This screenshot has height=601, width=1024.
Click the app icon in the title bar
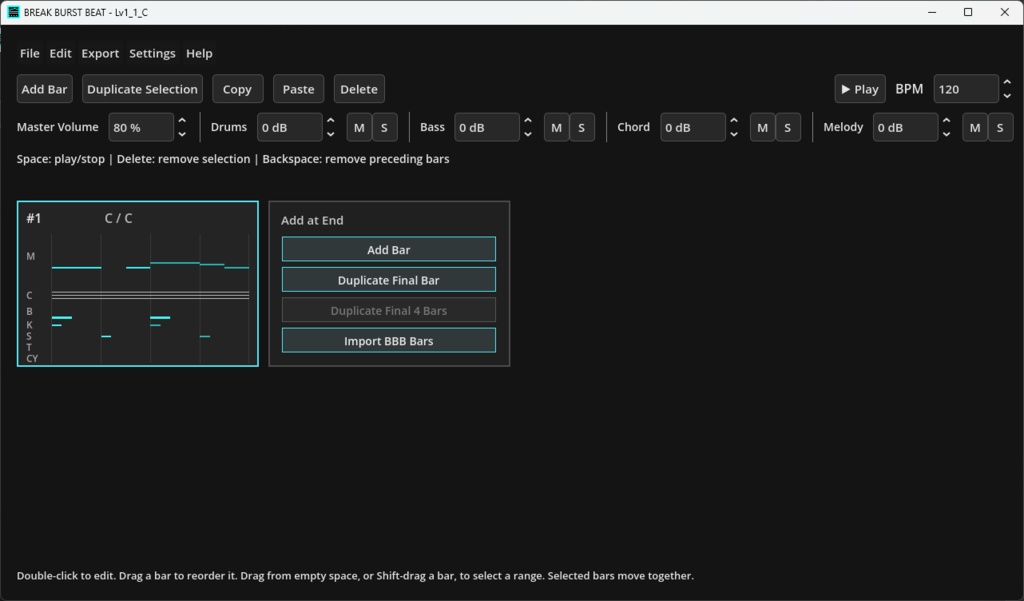coord(13,12)
